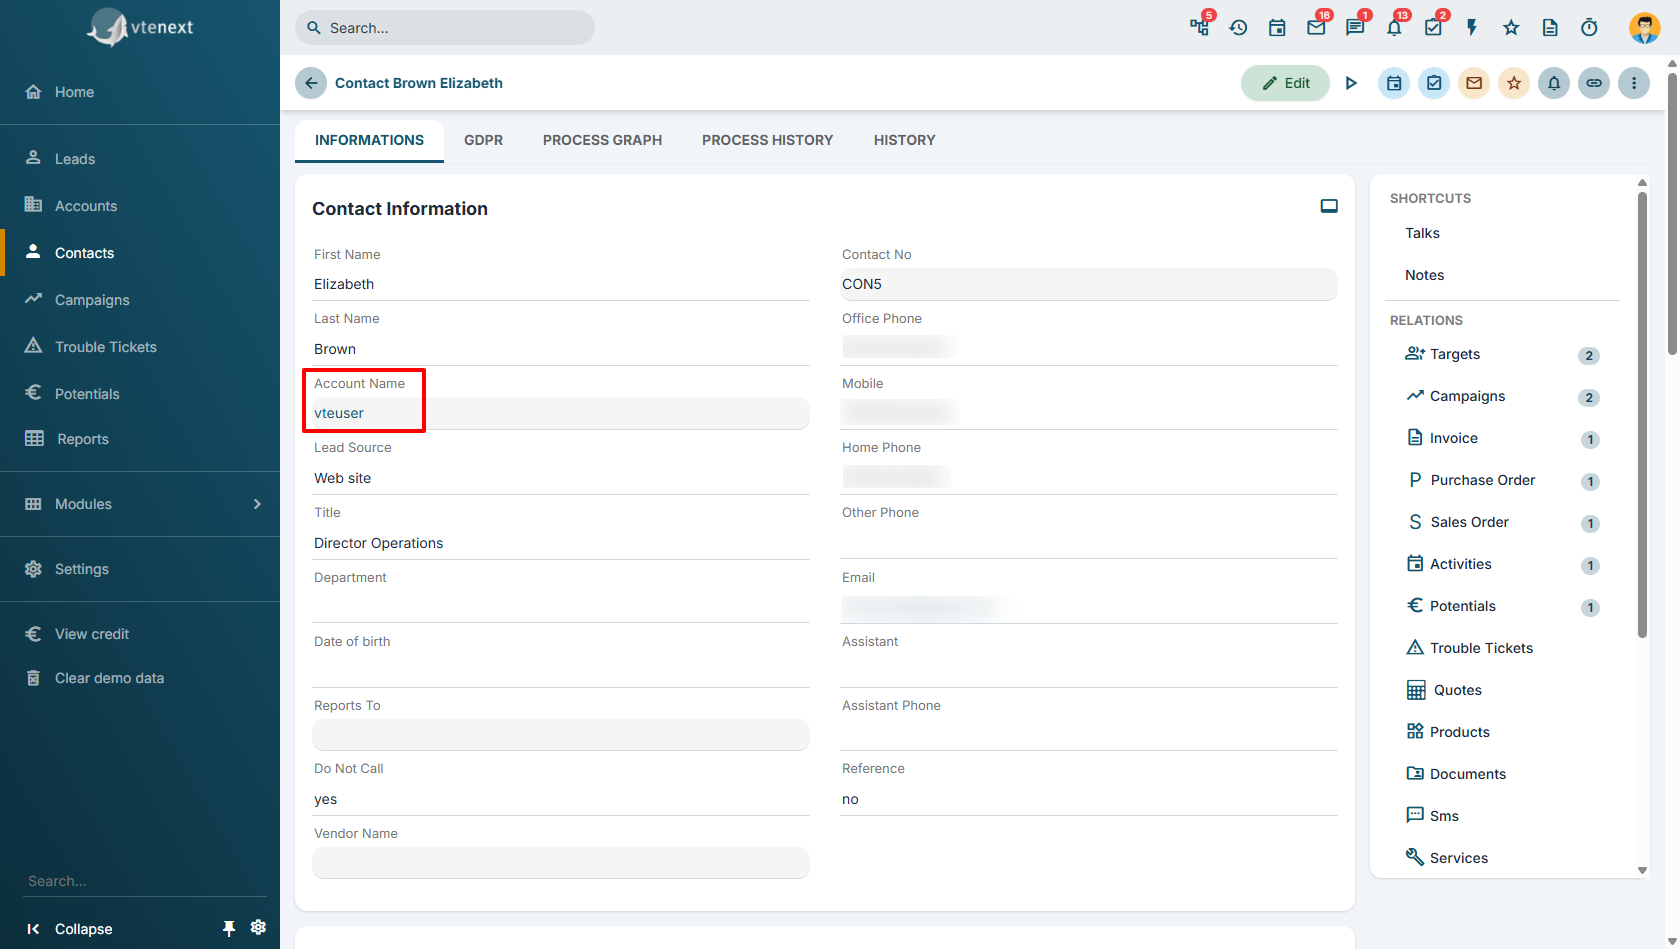Open the vteuser account link
The width and height of the screenshot is (1680, 949).
tap(339, 413)
